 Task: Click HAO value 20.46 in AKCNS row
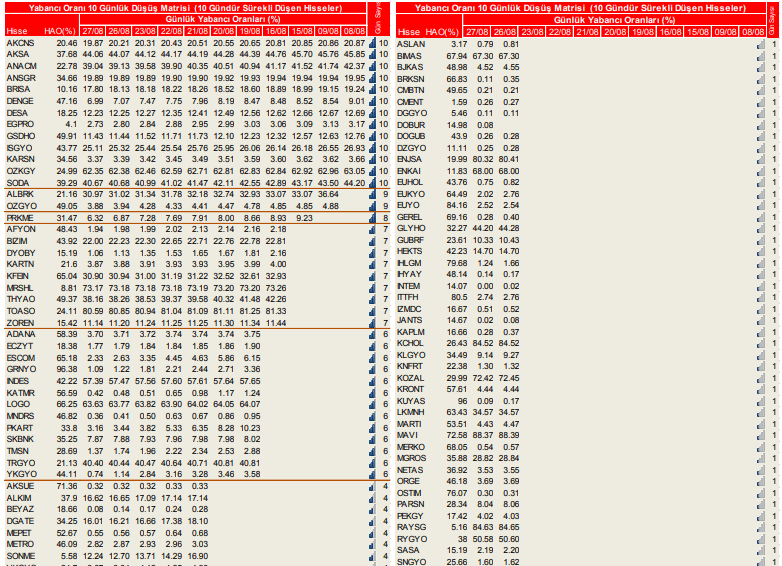(67, 43)
